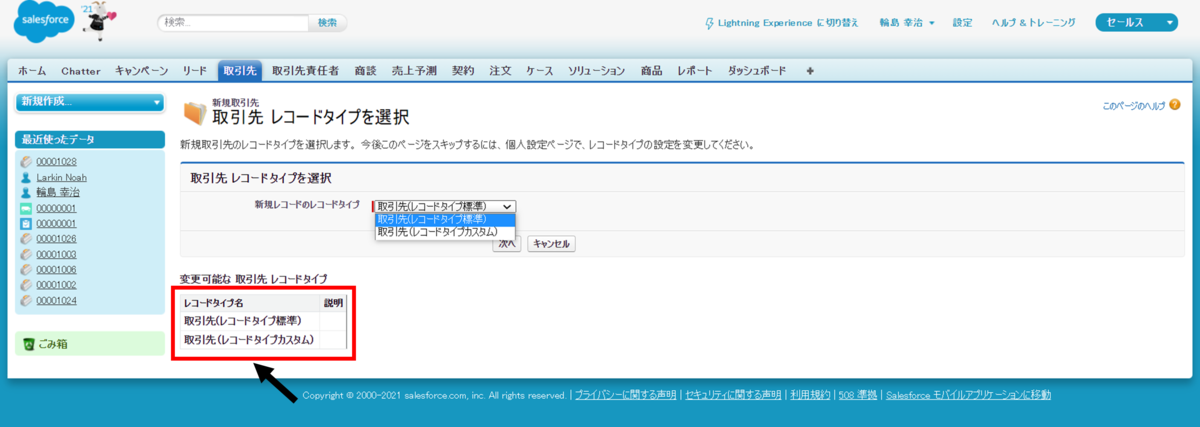Screen dimensions: 1200x427
Task: Go to the 商品 tab
Action: (x=652, y=71)
